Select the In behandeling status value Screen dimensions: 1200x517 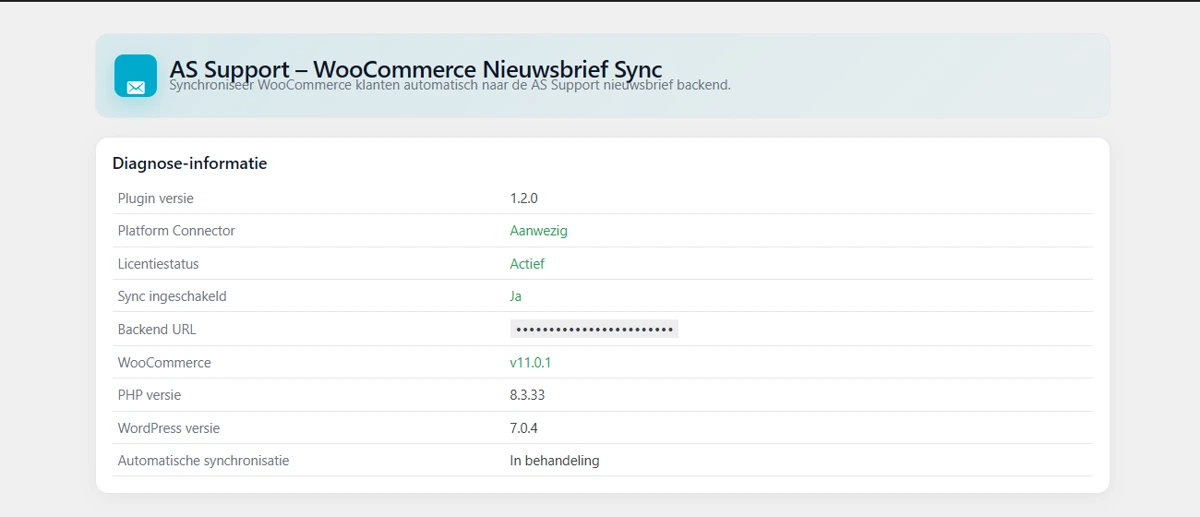click(x=555, y=461)
